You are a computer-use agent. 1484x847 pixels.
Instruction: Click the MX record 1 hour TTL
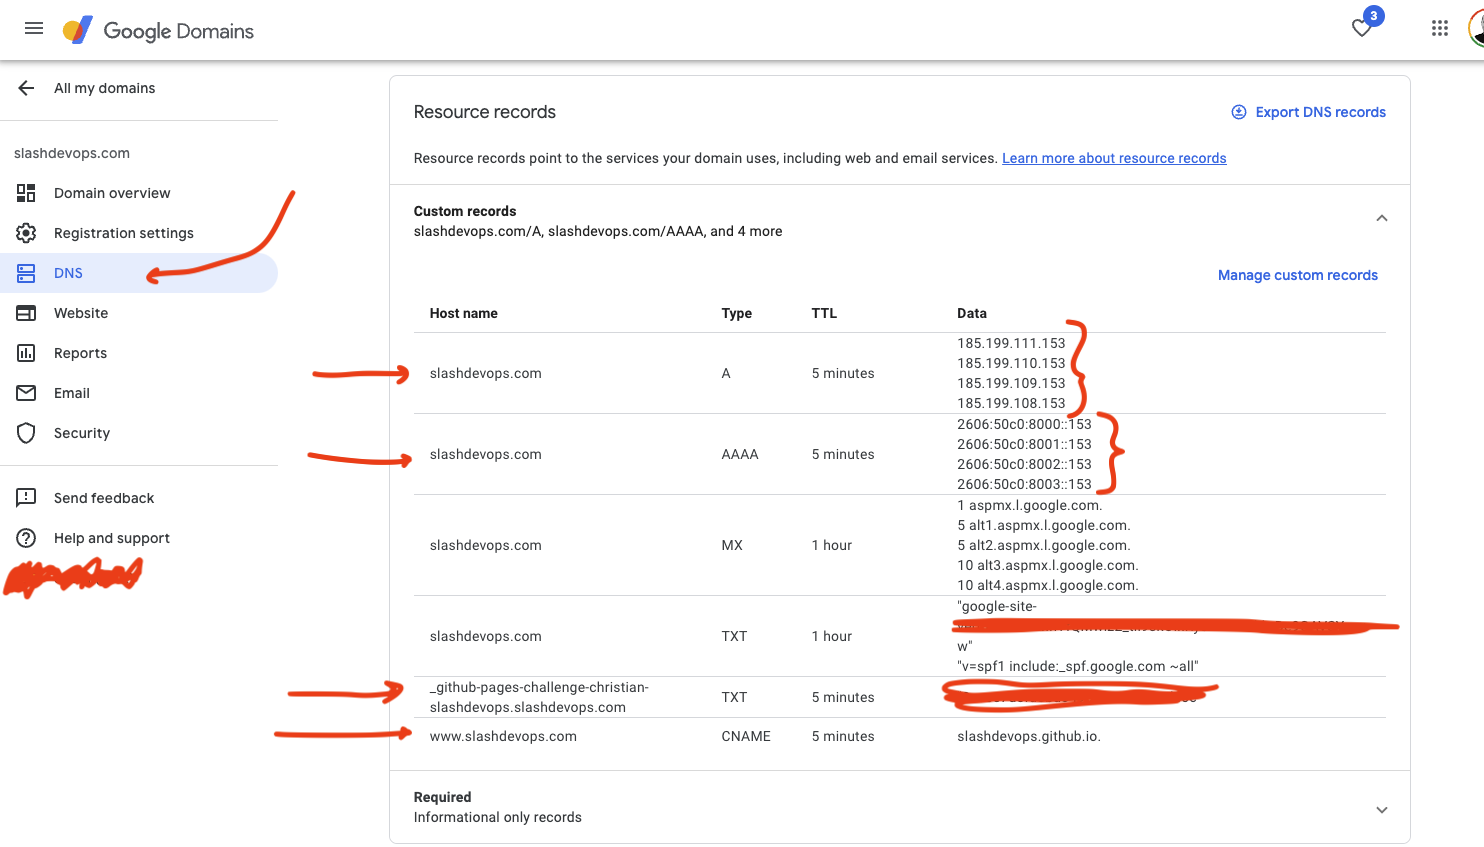(832, 545)
